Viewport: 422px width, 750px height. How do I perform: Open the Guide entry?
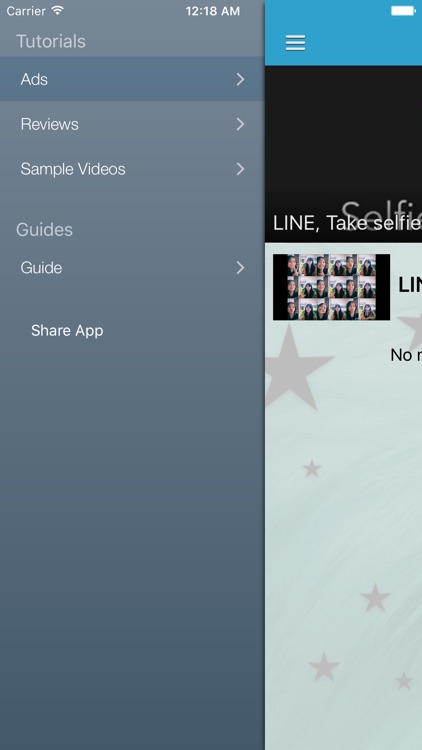pyautogui.click(x=132, y=267)
